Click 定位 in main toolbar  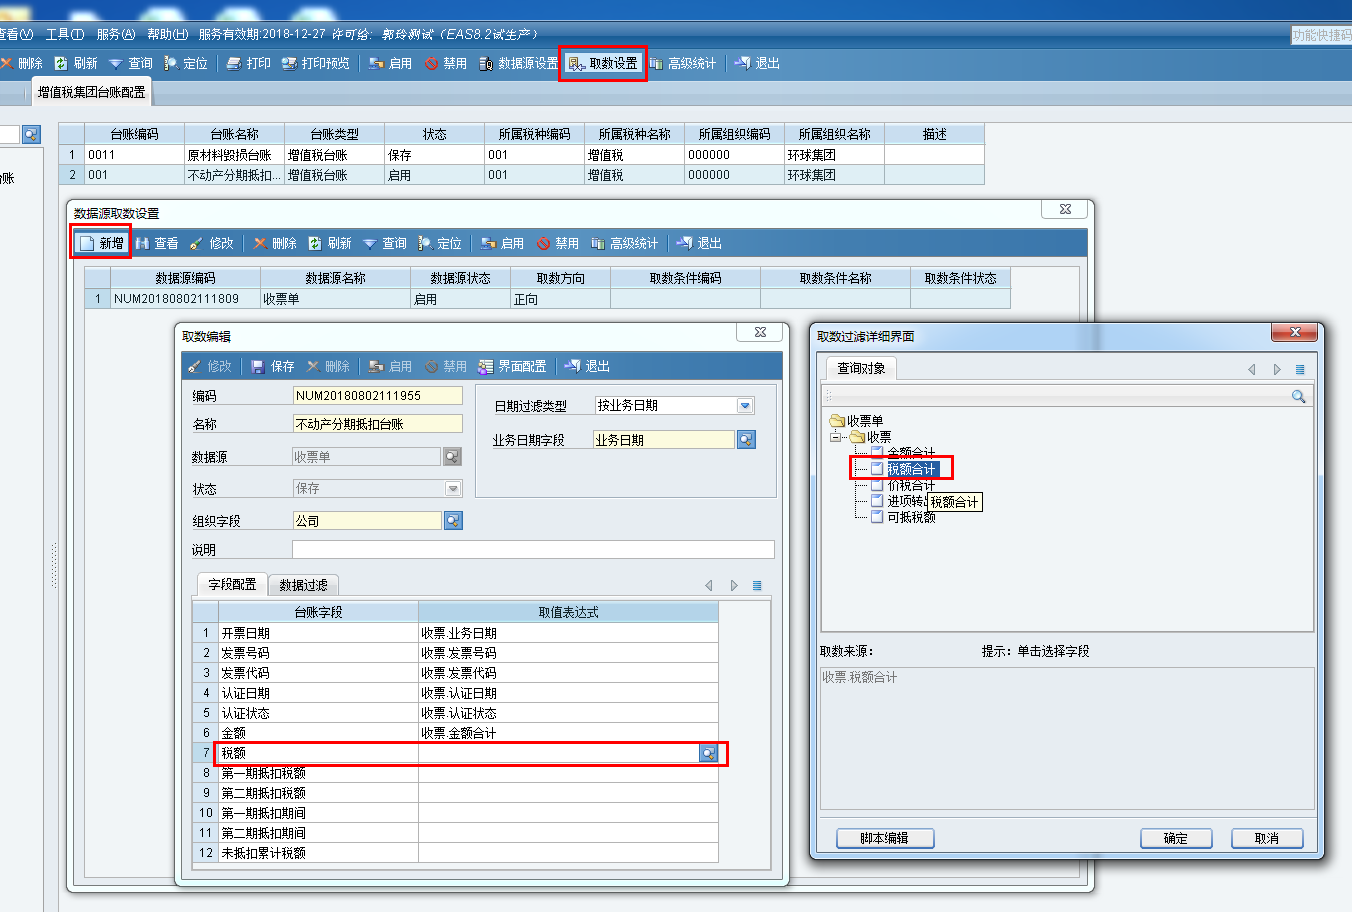[x=186, y=63]
